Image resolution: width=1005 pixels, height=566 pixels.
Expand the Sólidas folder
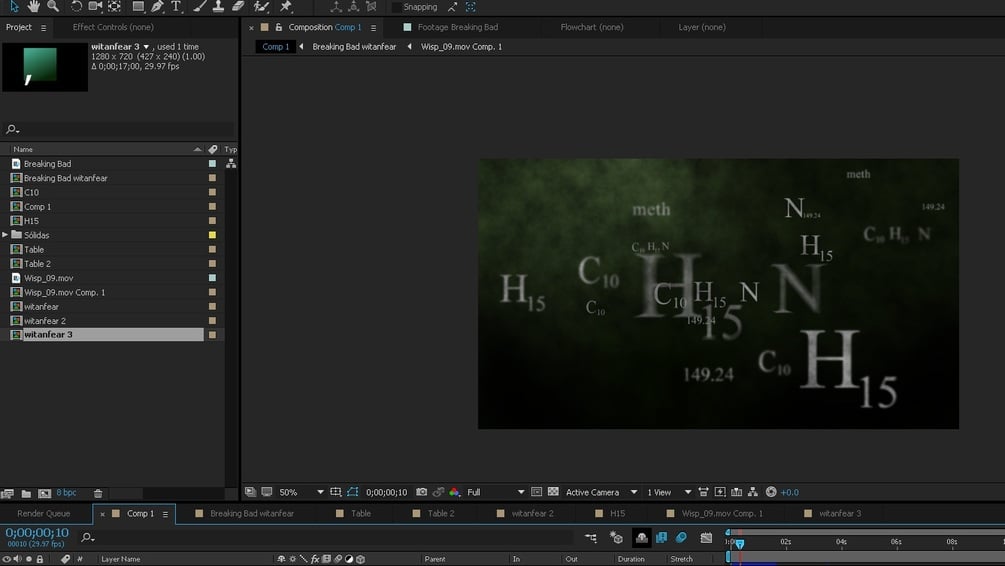click(5, 235)
